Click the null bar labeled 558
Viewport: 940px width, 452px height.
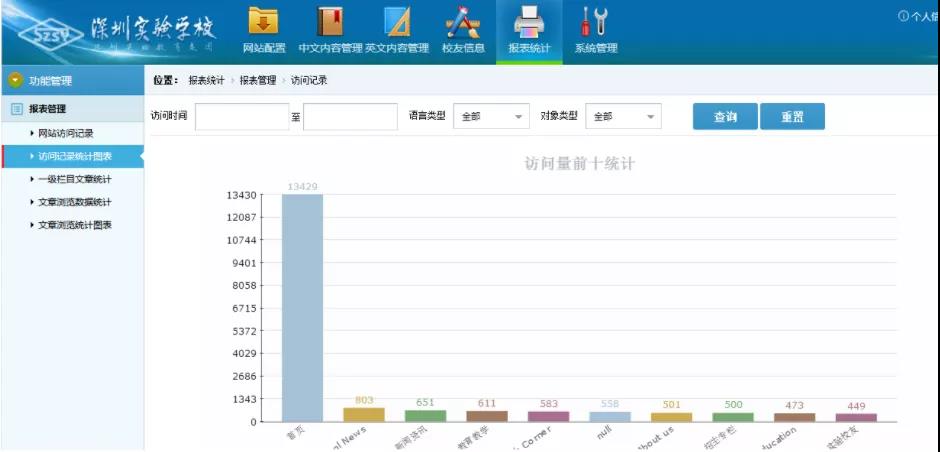tap(610, 417)
